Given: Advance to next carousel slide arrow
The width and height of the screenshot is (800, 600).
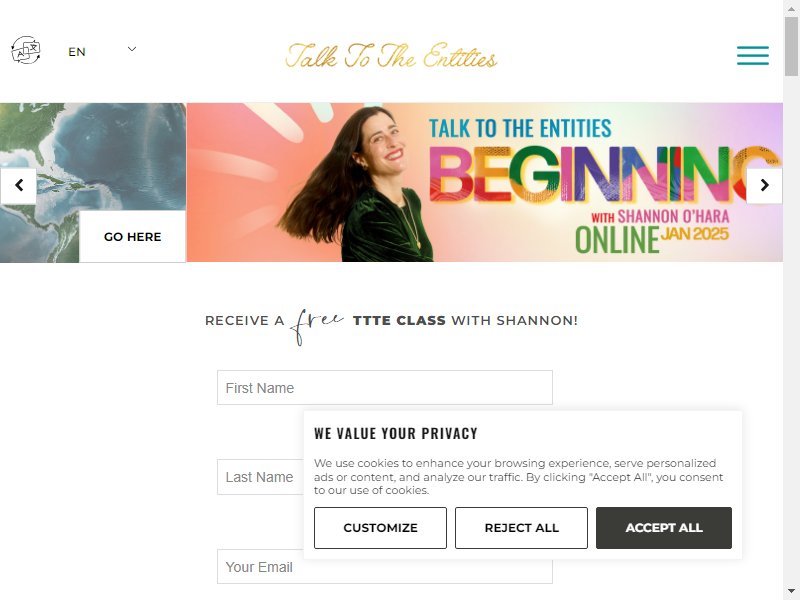Looking at the screenshot, I should (764, 185).
